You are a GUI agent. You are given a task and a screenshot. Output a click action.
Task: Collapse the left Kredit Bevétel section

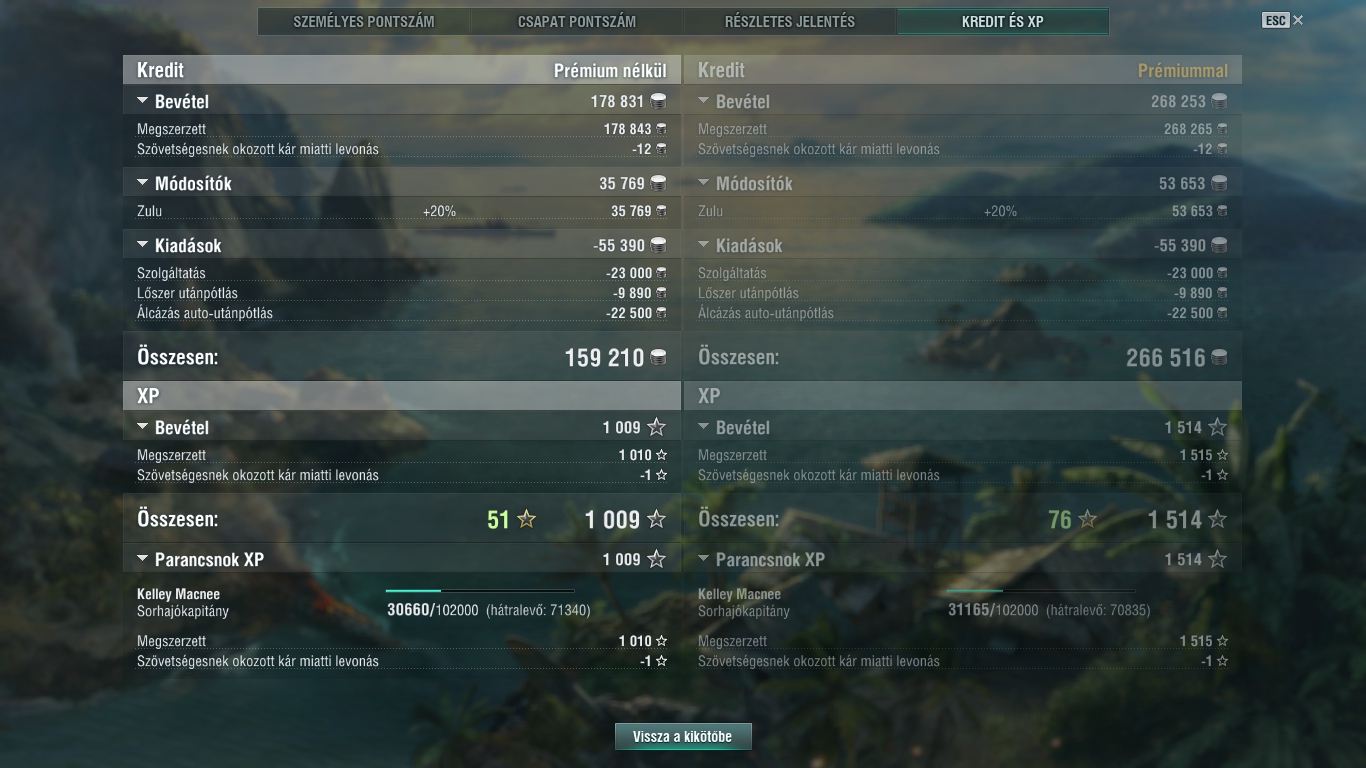(x=142, y=101)
